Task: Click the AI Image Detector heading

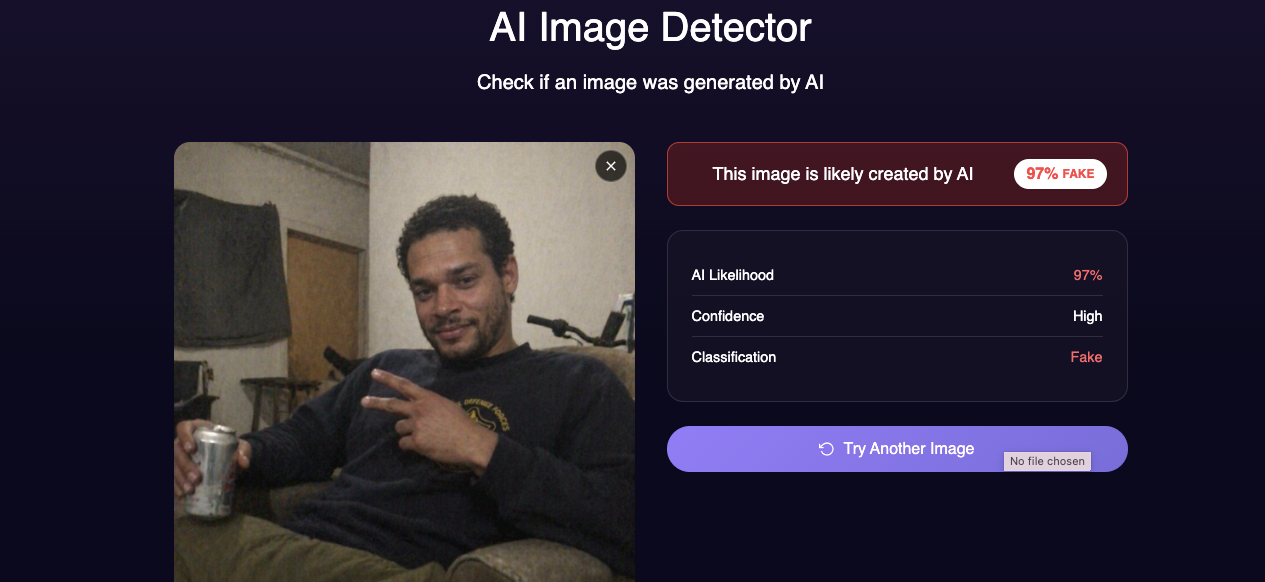Action: [x=650, y=28]
